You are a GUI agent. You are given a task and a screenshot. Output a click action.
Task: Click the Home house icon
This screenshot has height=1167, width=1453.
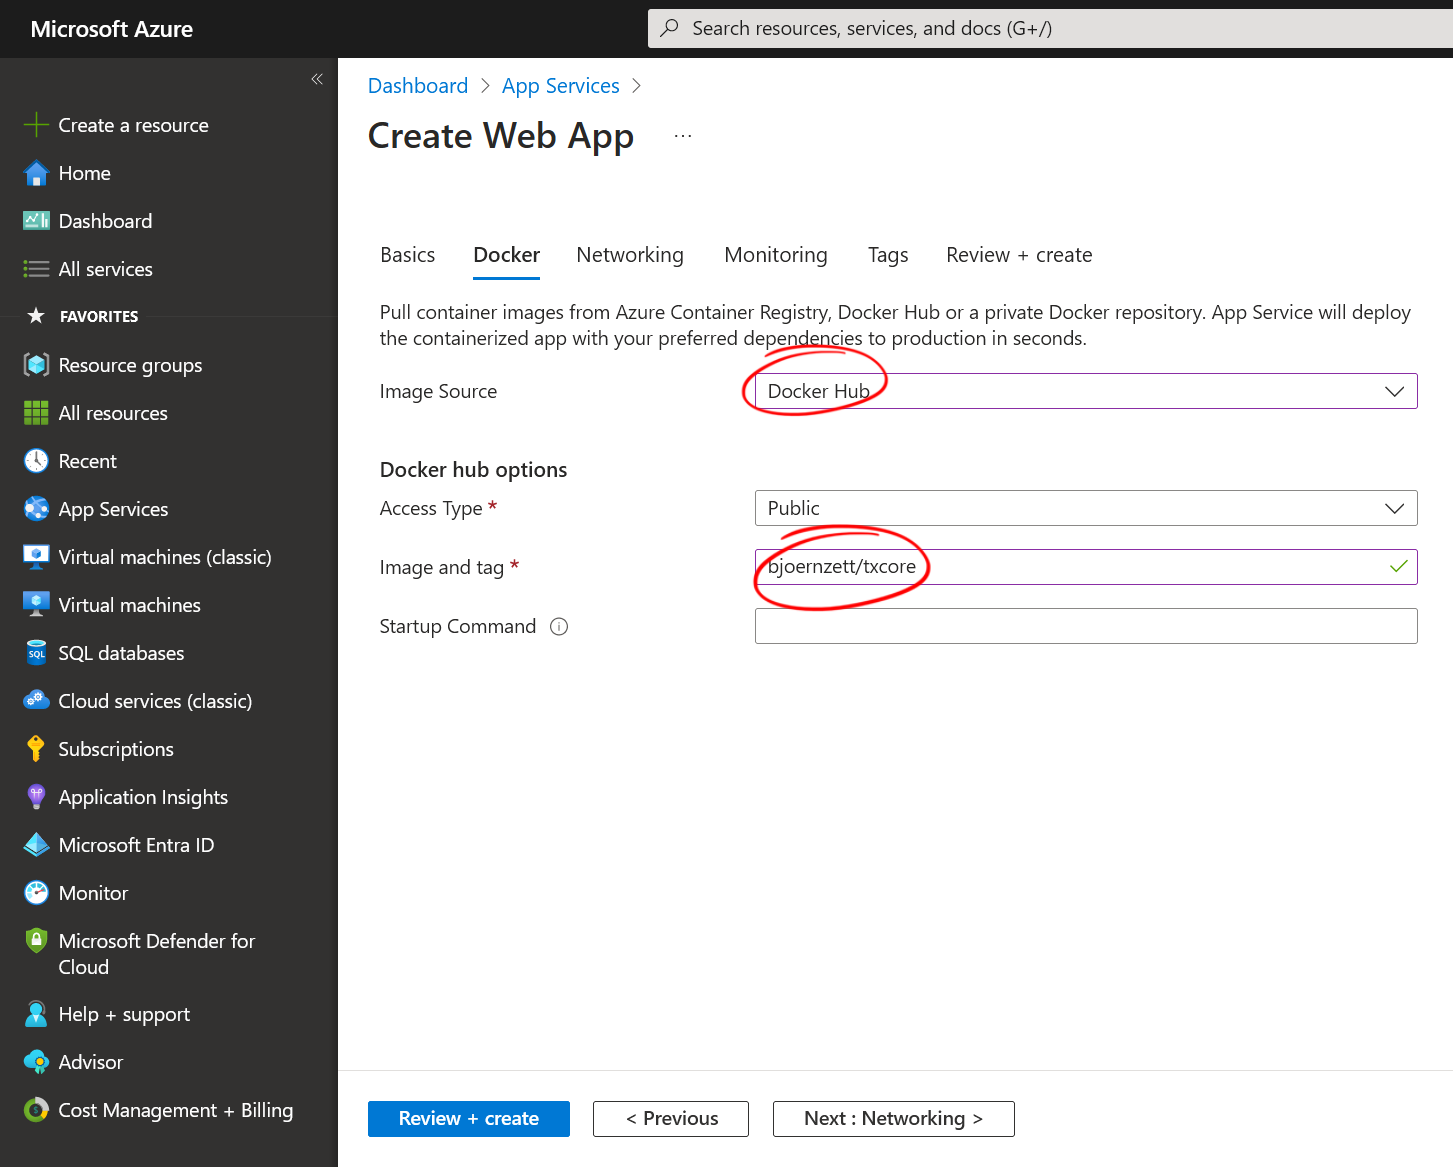tap(36, 173)
